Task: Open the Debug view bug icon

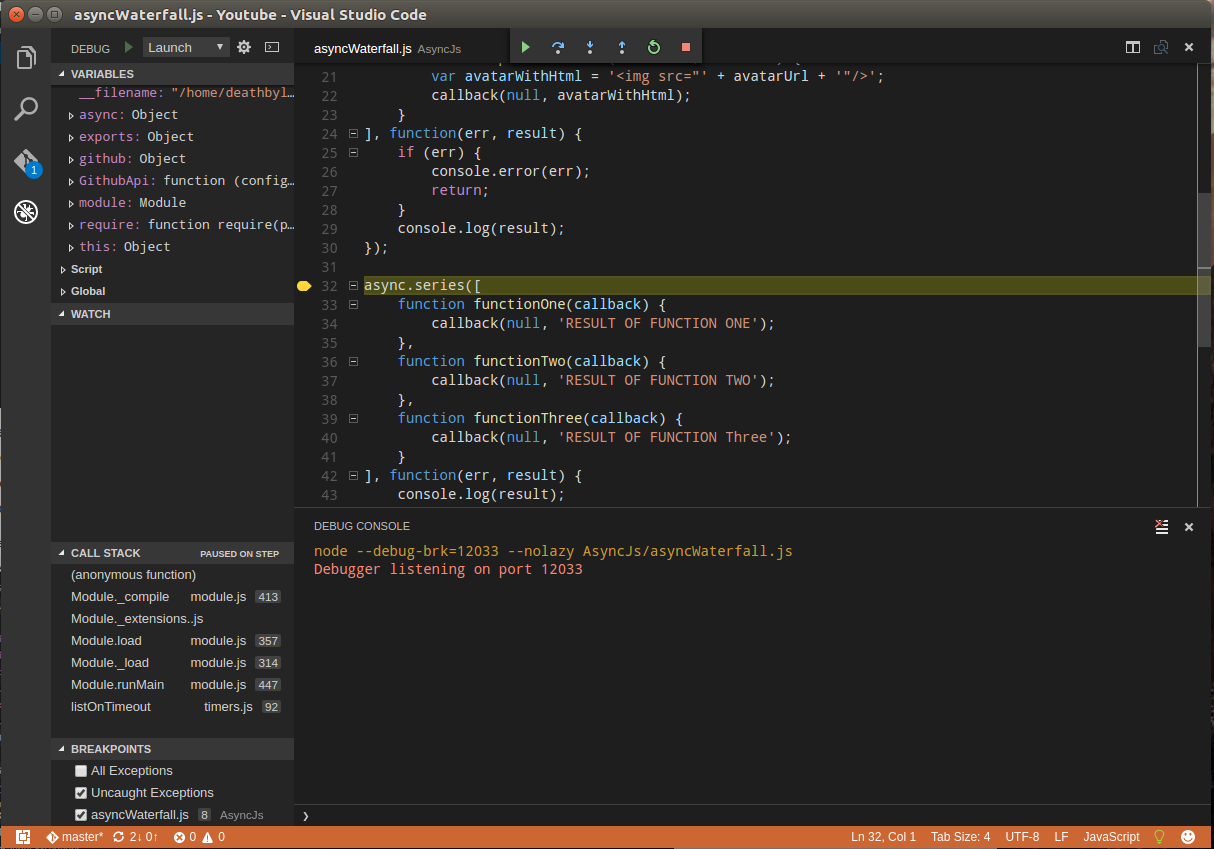Action: click(x=26, y=212)
